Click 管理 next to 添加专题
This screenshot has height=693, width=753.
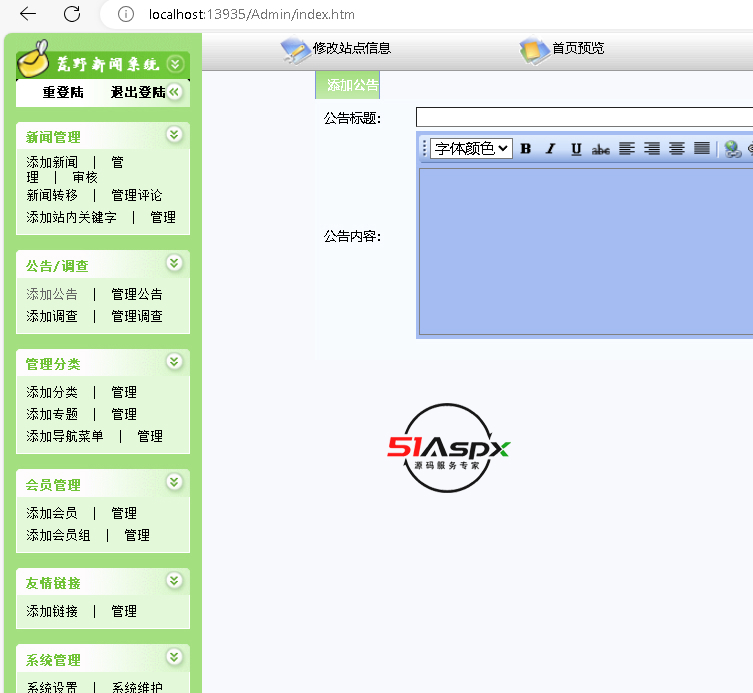point(124,414)
